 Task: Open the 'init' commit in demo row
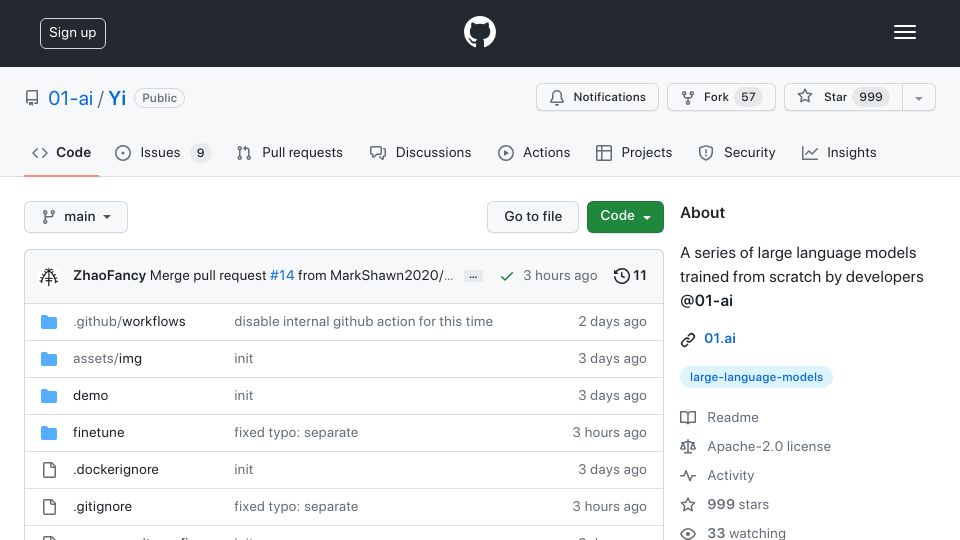pos(243,396)
